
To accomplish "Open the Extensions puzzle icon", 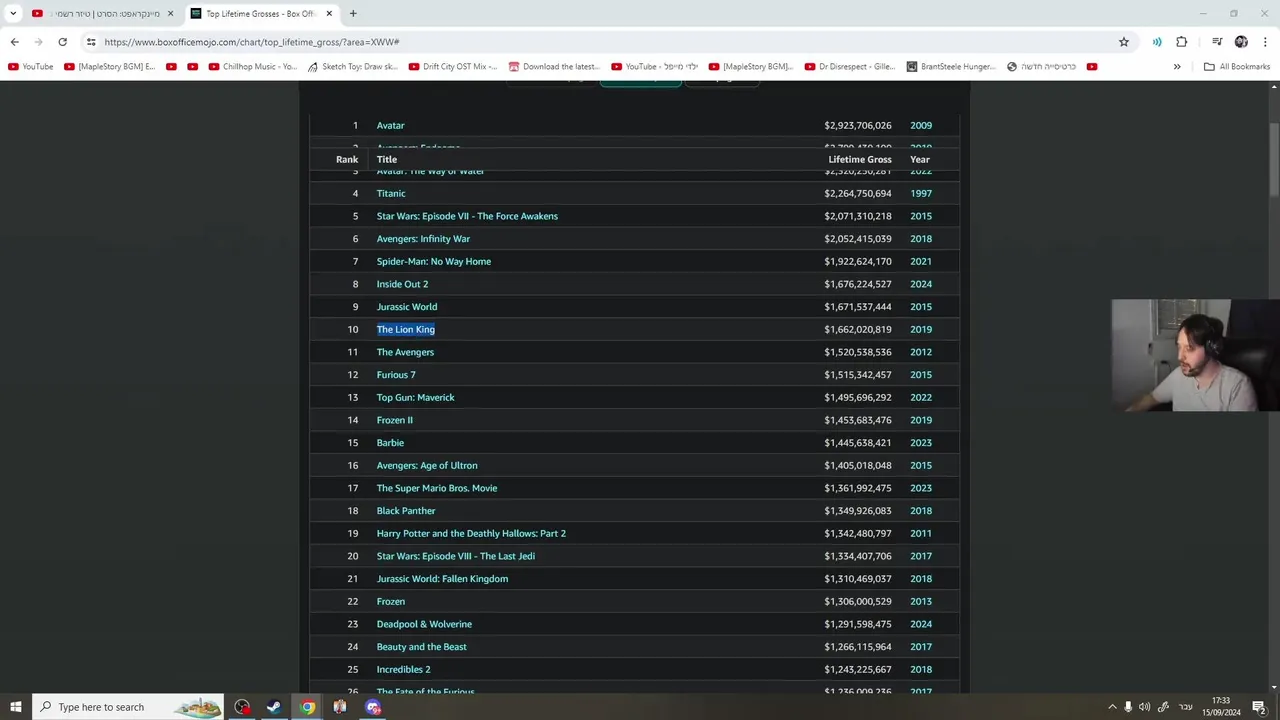I will (x=1181, y=42).
